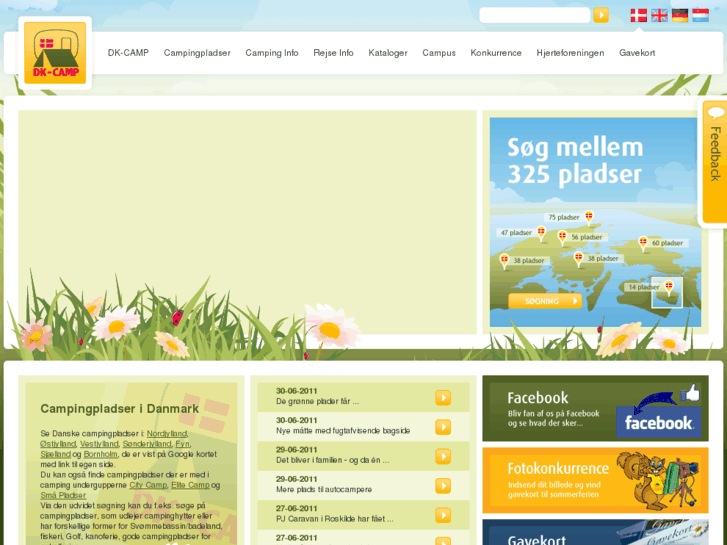
Task: Open the Hjerteforeningen menu item
Action: point(570,53)
